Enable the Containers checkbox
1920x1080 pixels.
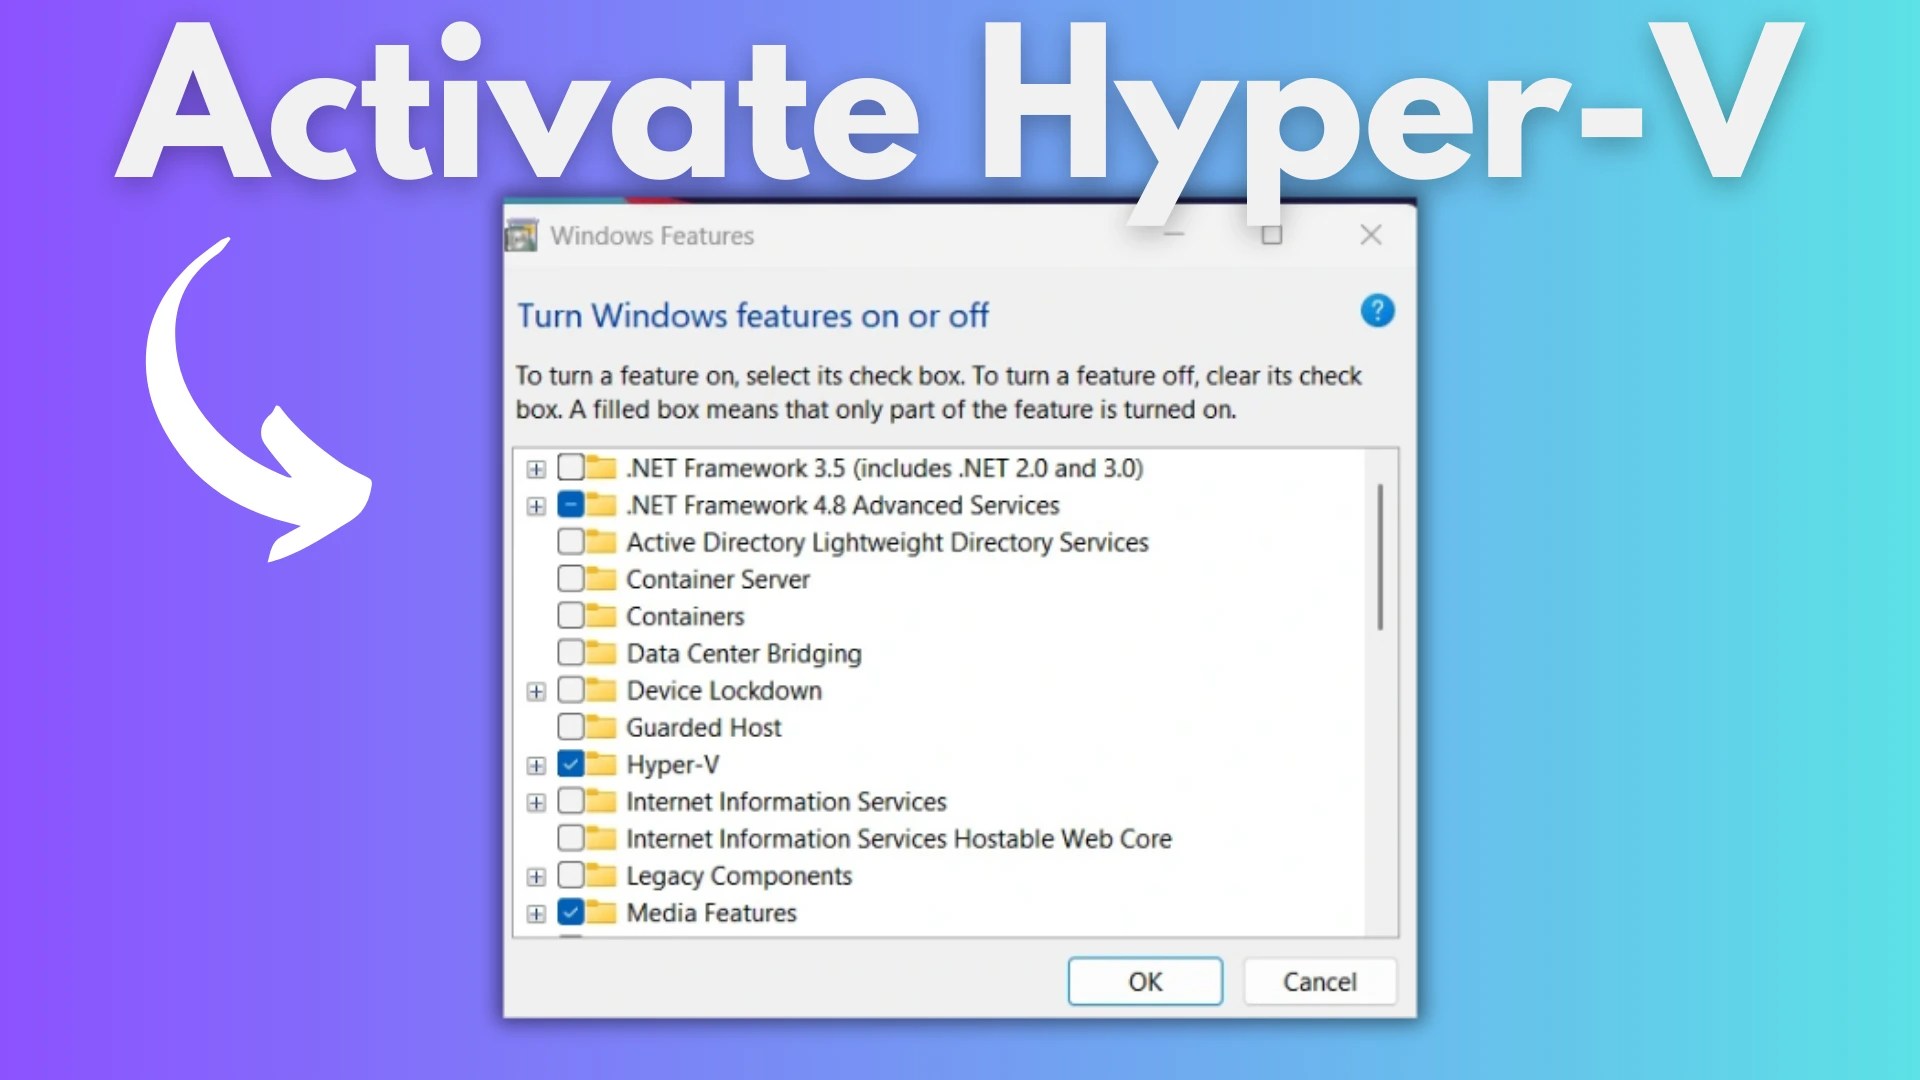[x=571, y=616]
